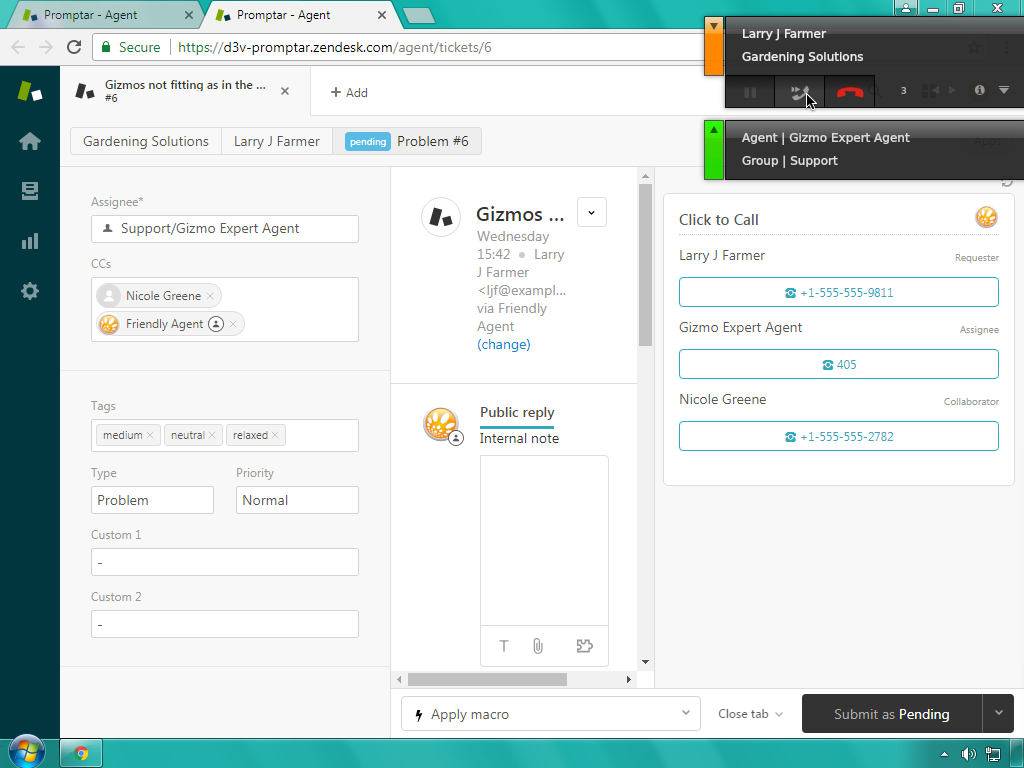The height and width of the screenshot is (768, 1024).
Task: Switch to the Internal note tab
Action: (x=519, y=438)
